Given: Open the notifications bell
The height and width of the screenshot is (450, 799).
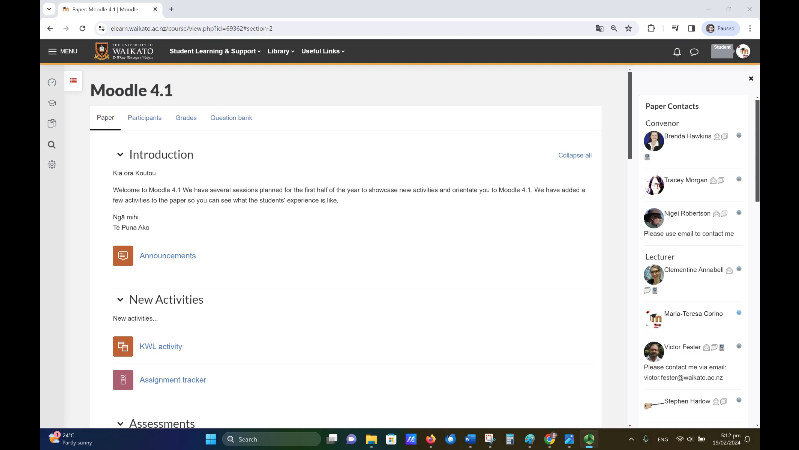Looking at the screenshot, I should (677, 51).
